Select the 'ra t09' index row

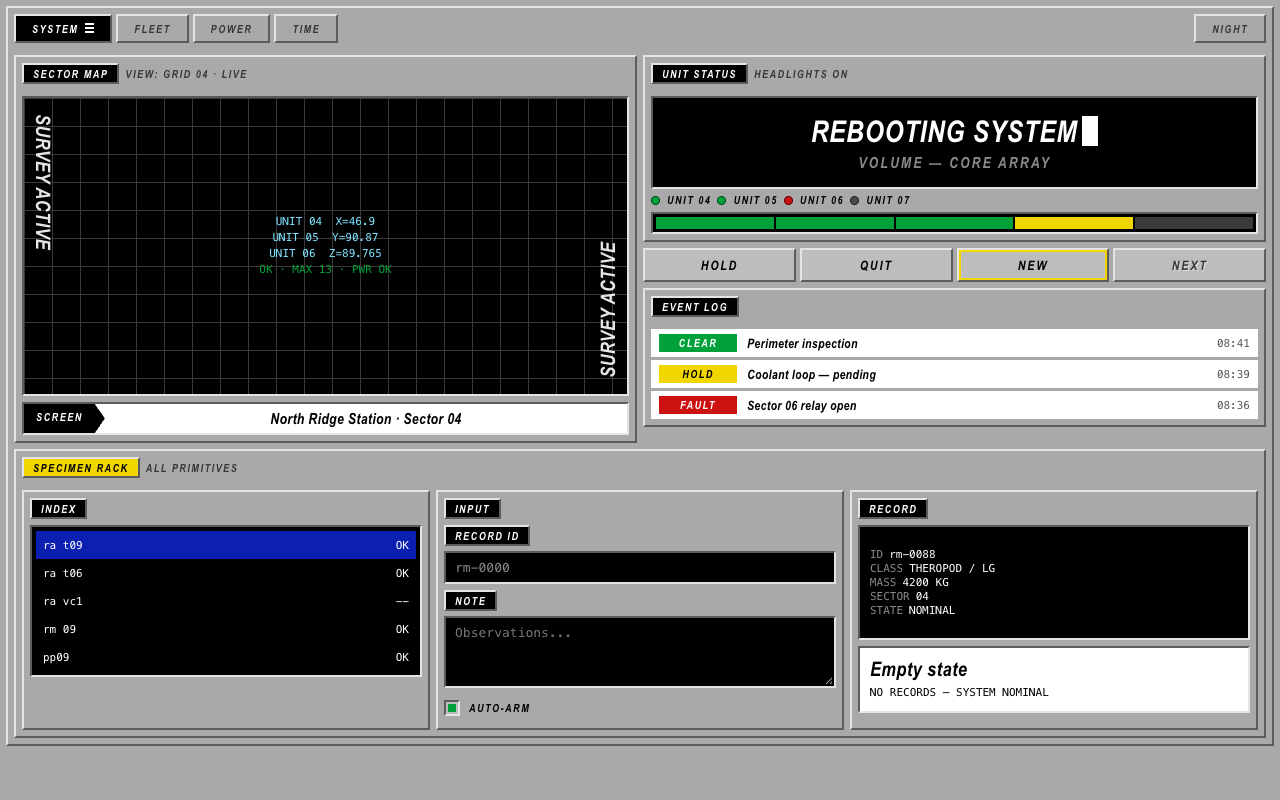pyautogui.click(x=226, y=545)
